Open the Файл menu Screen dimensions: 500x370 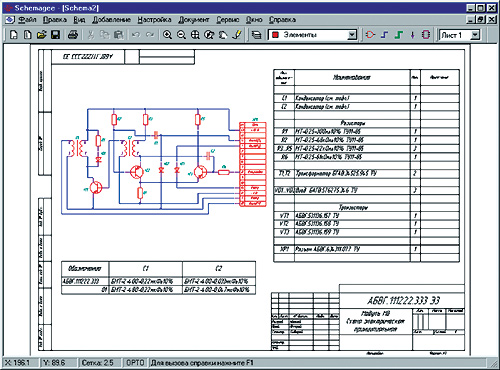(27, 20)
